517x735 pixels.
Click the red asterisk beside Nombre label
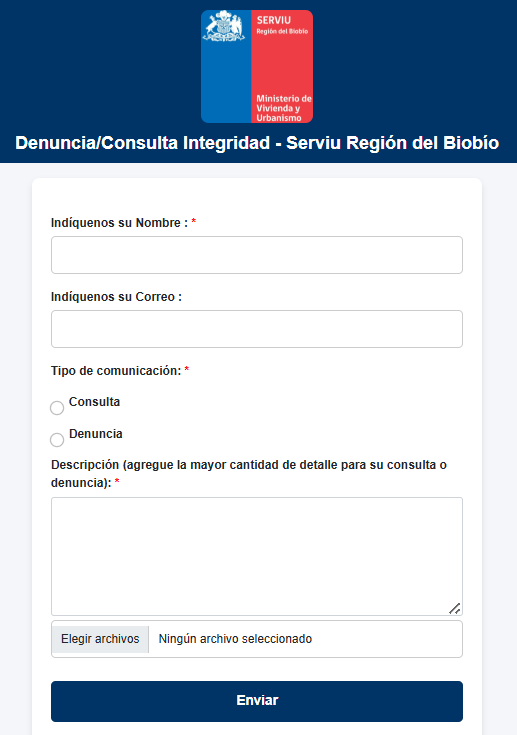coord(194,221)
